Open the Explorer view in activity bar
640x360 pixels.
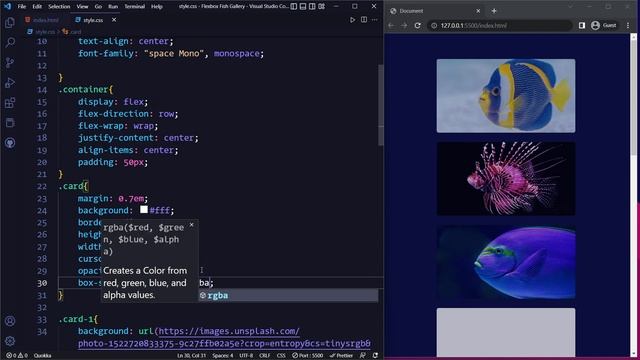[10, 22]
